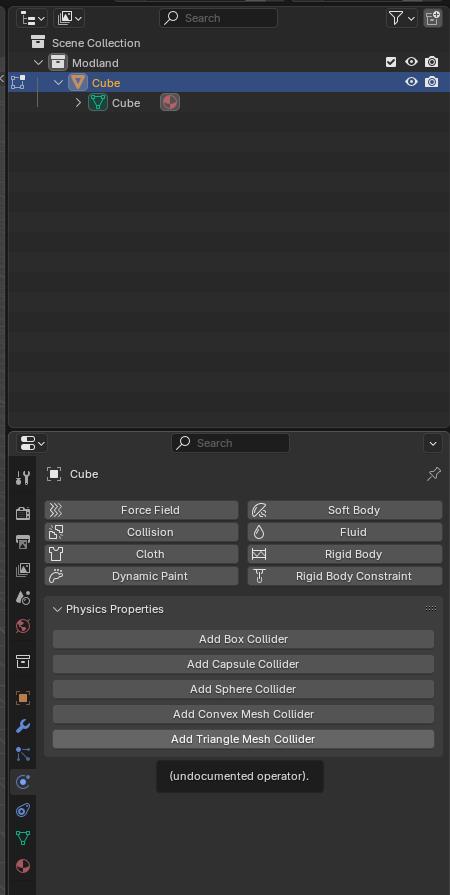This screenshot has width=450, height=895.
Task: Toggle Modland exclude-from-view-layer checkbox
Action: point(391,62)
